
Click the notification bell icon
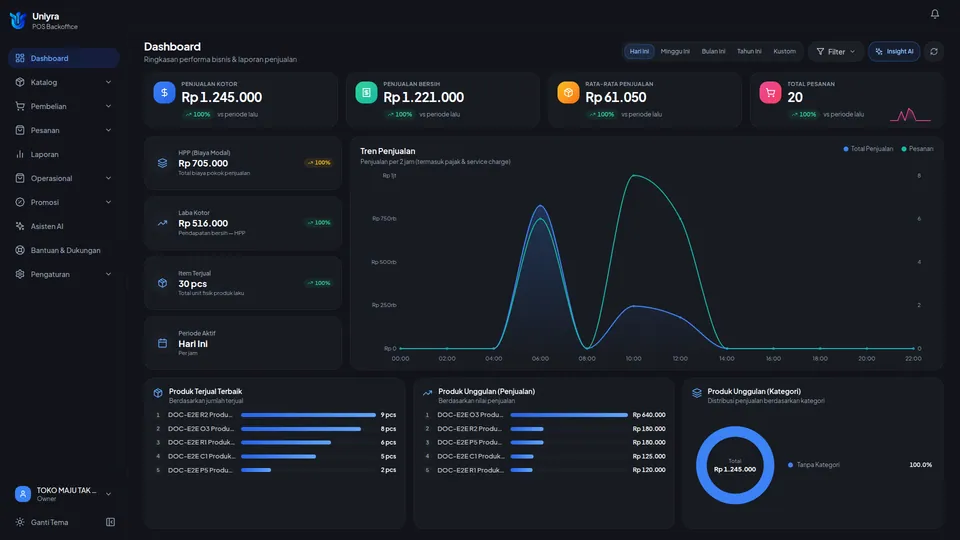pyautogui.click(x=934, y=13)
